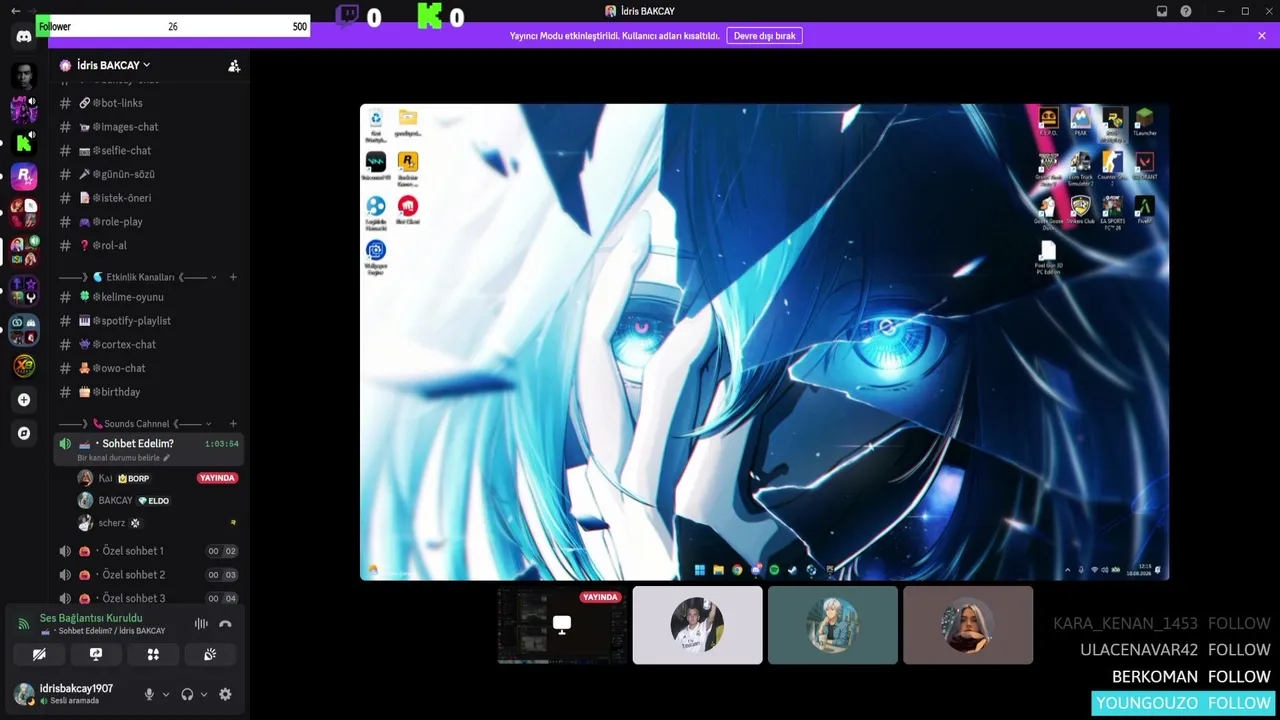Select user Kai in the voice channel
1280x720 pixels.
coord(157,478)
